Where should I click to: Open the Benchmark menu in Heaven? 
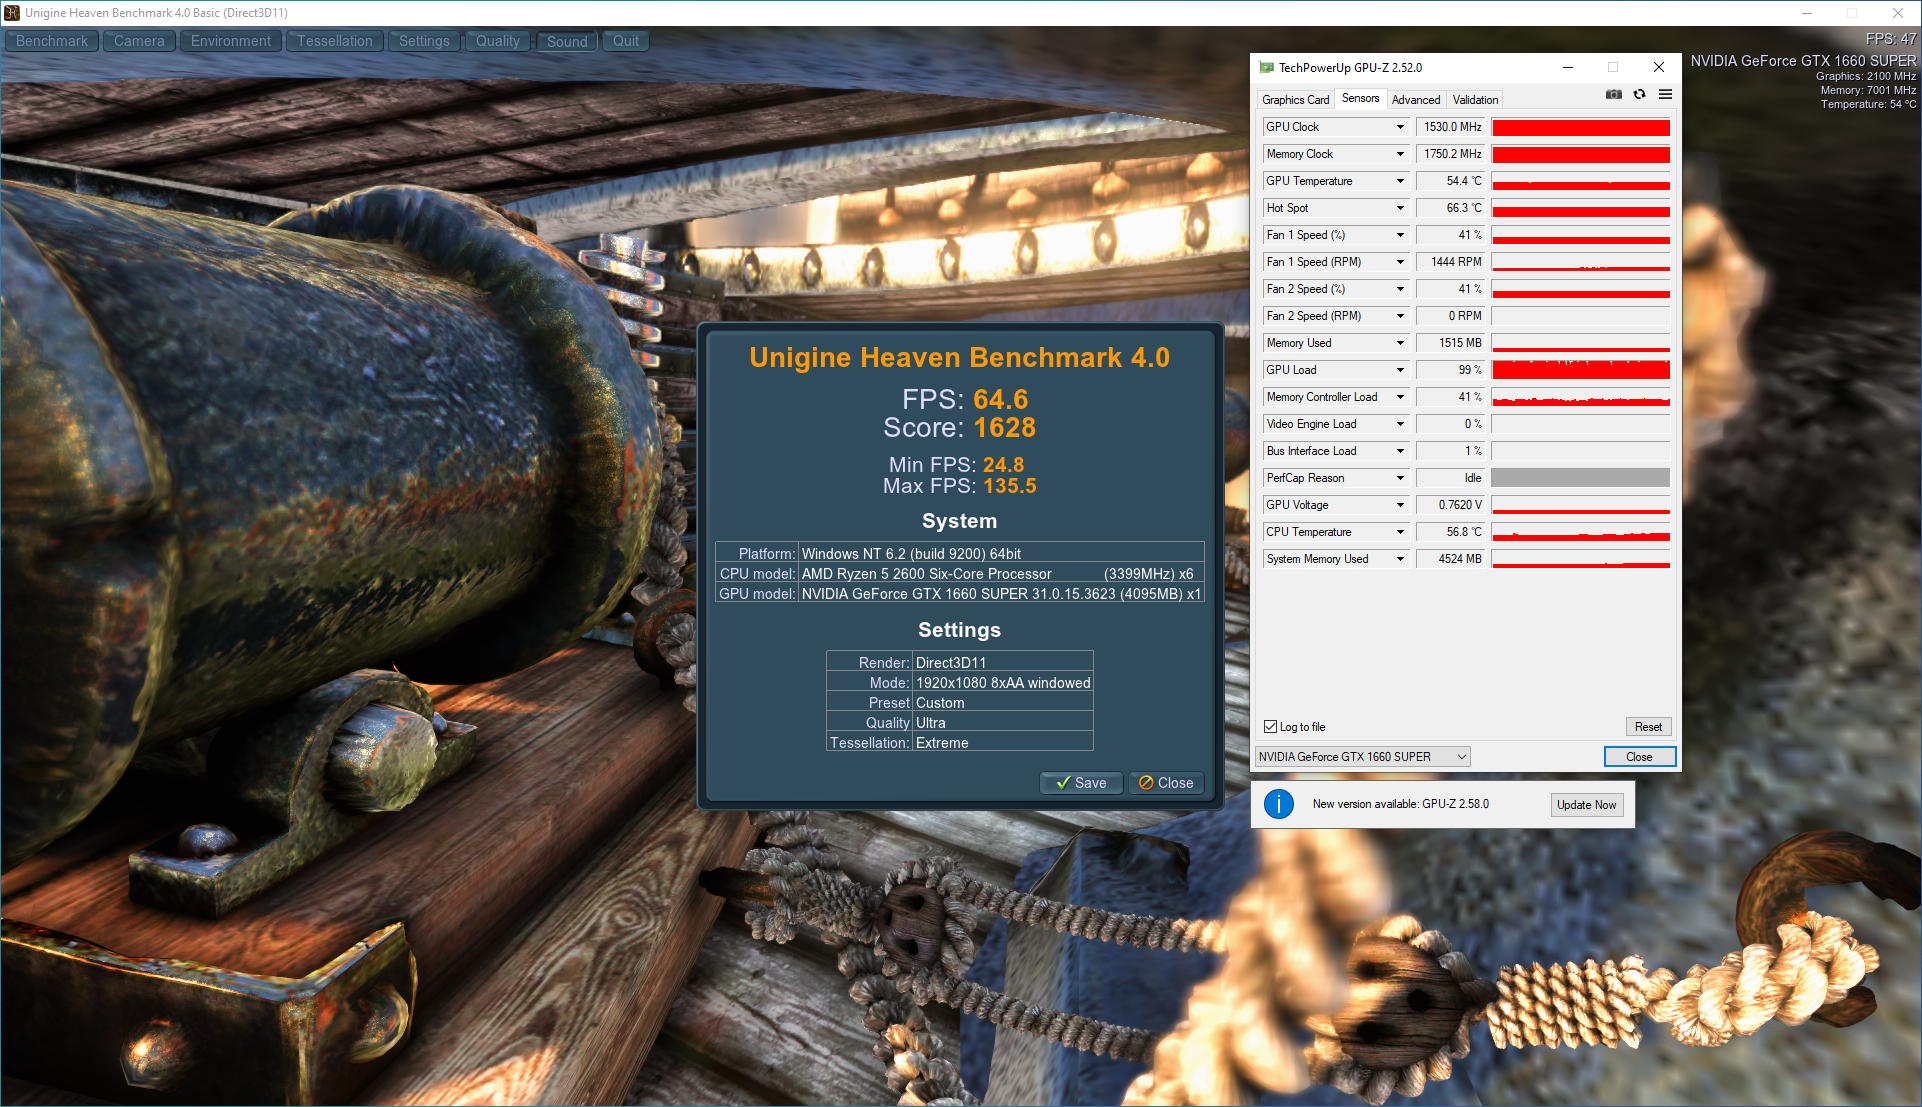pos(52,41)
